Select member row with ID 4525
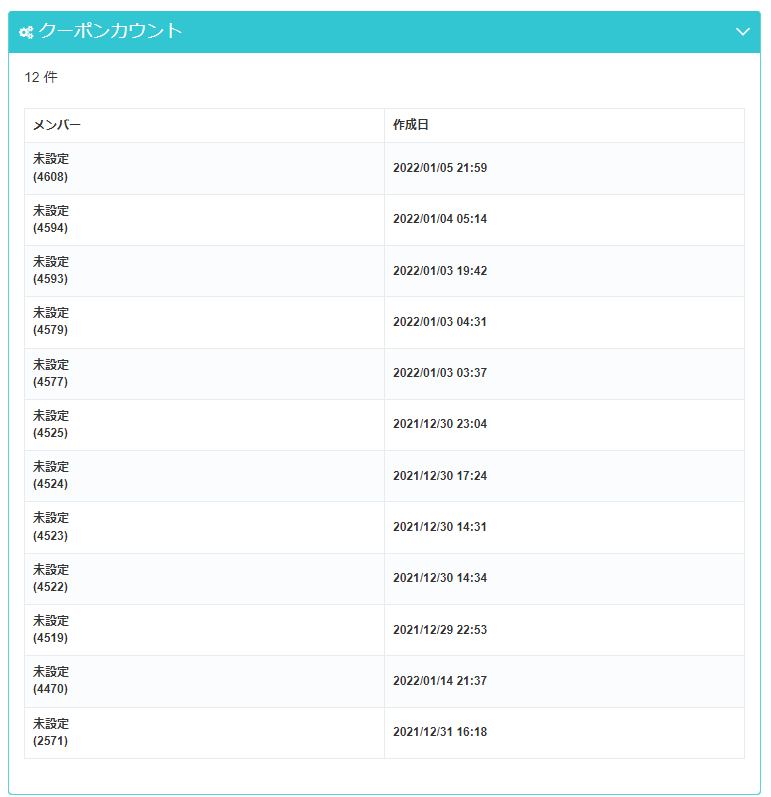Screen dimensions: 771x797 click(51, 424)
